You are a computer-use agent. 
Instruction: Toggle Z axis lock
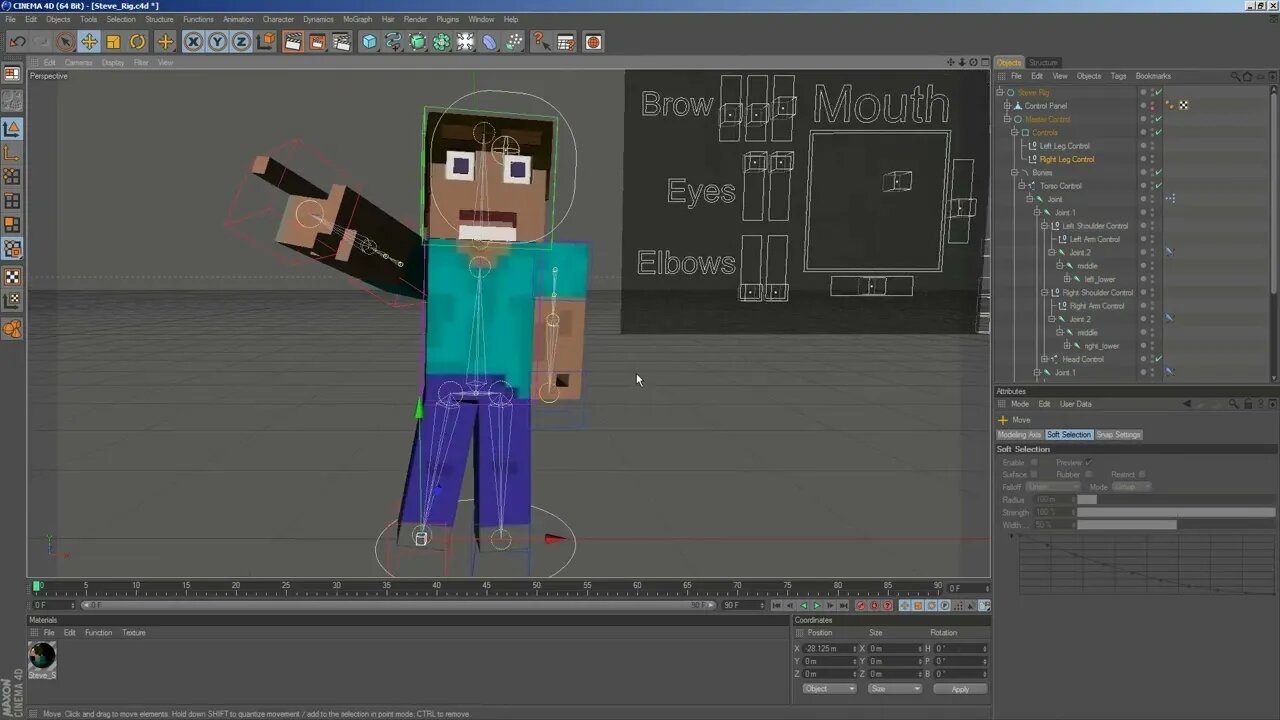(x=241, y=42)
